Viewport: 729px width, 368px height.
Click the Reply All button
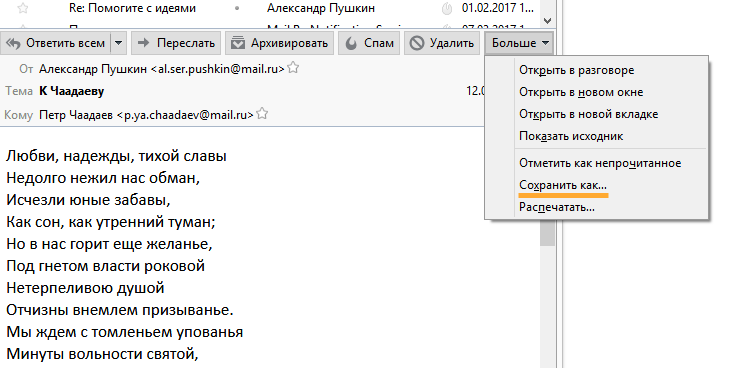pyautogui.click(x=56, y=43)
